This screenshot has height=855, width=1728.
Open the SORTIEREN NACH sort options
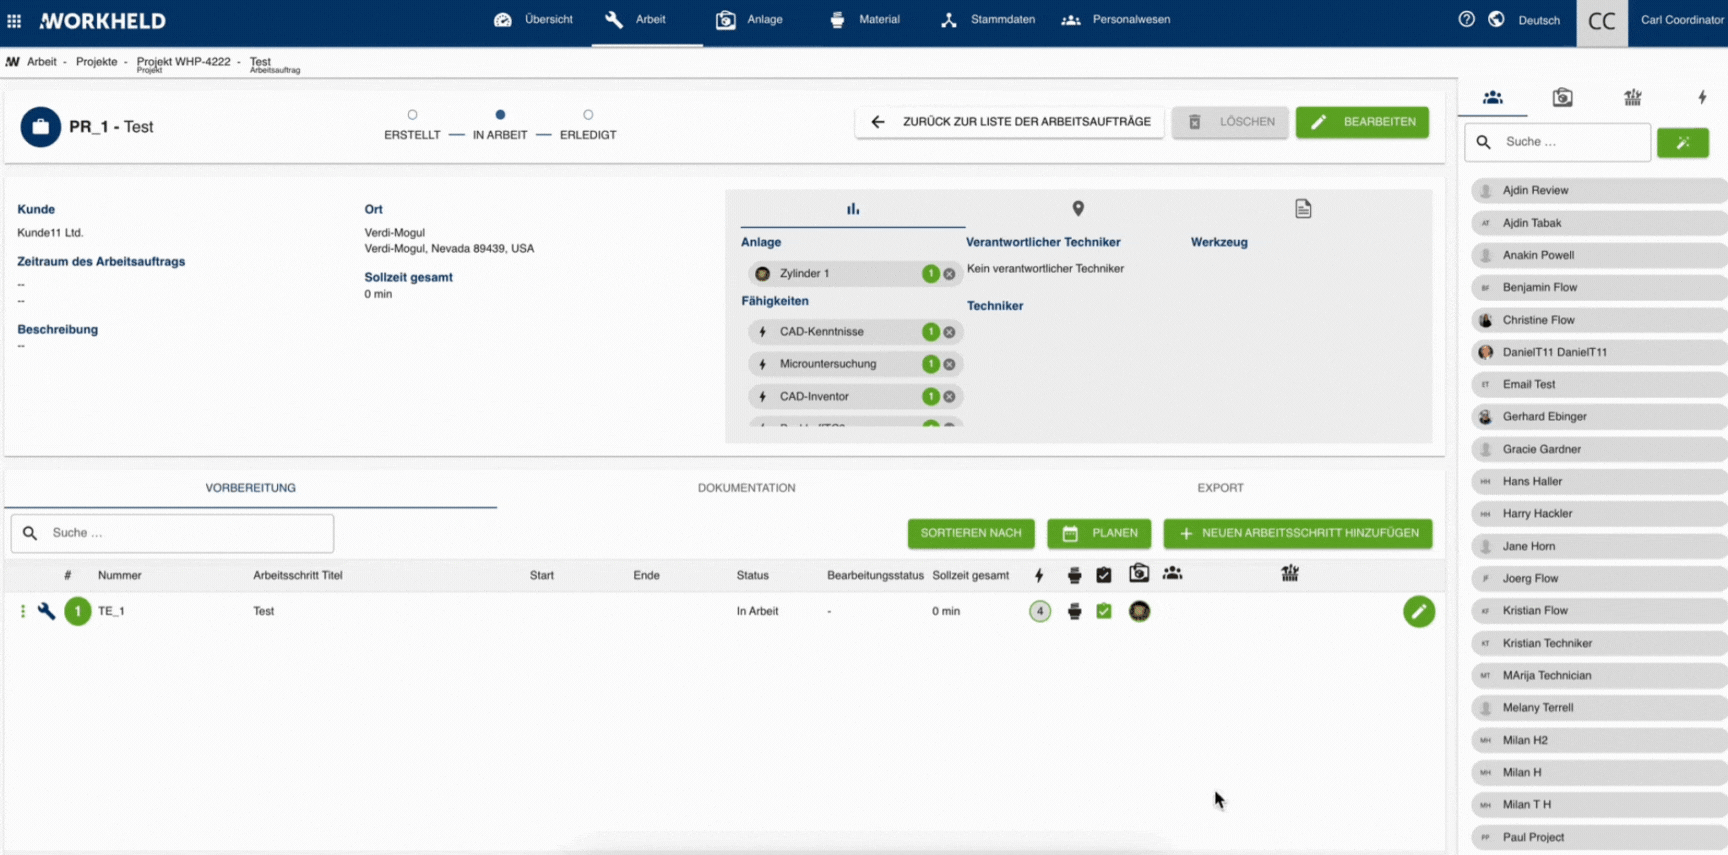click(970, 533)
